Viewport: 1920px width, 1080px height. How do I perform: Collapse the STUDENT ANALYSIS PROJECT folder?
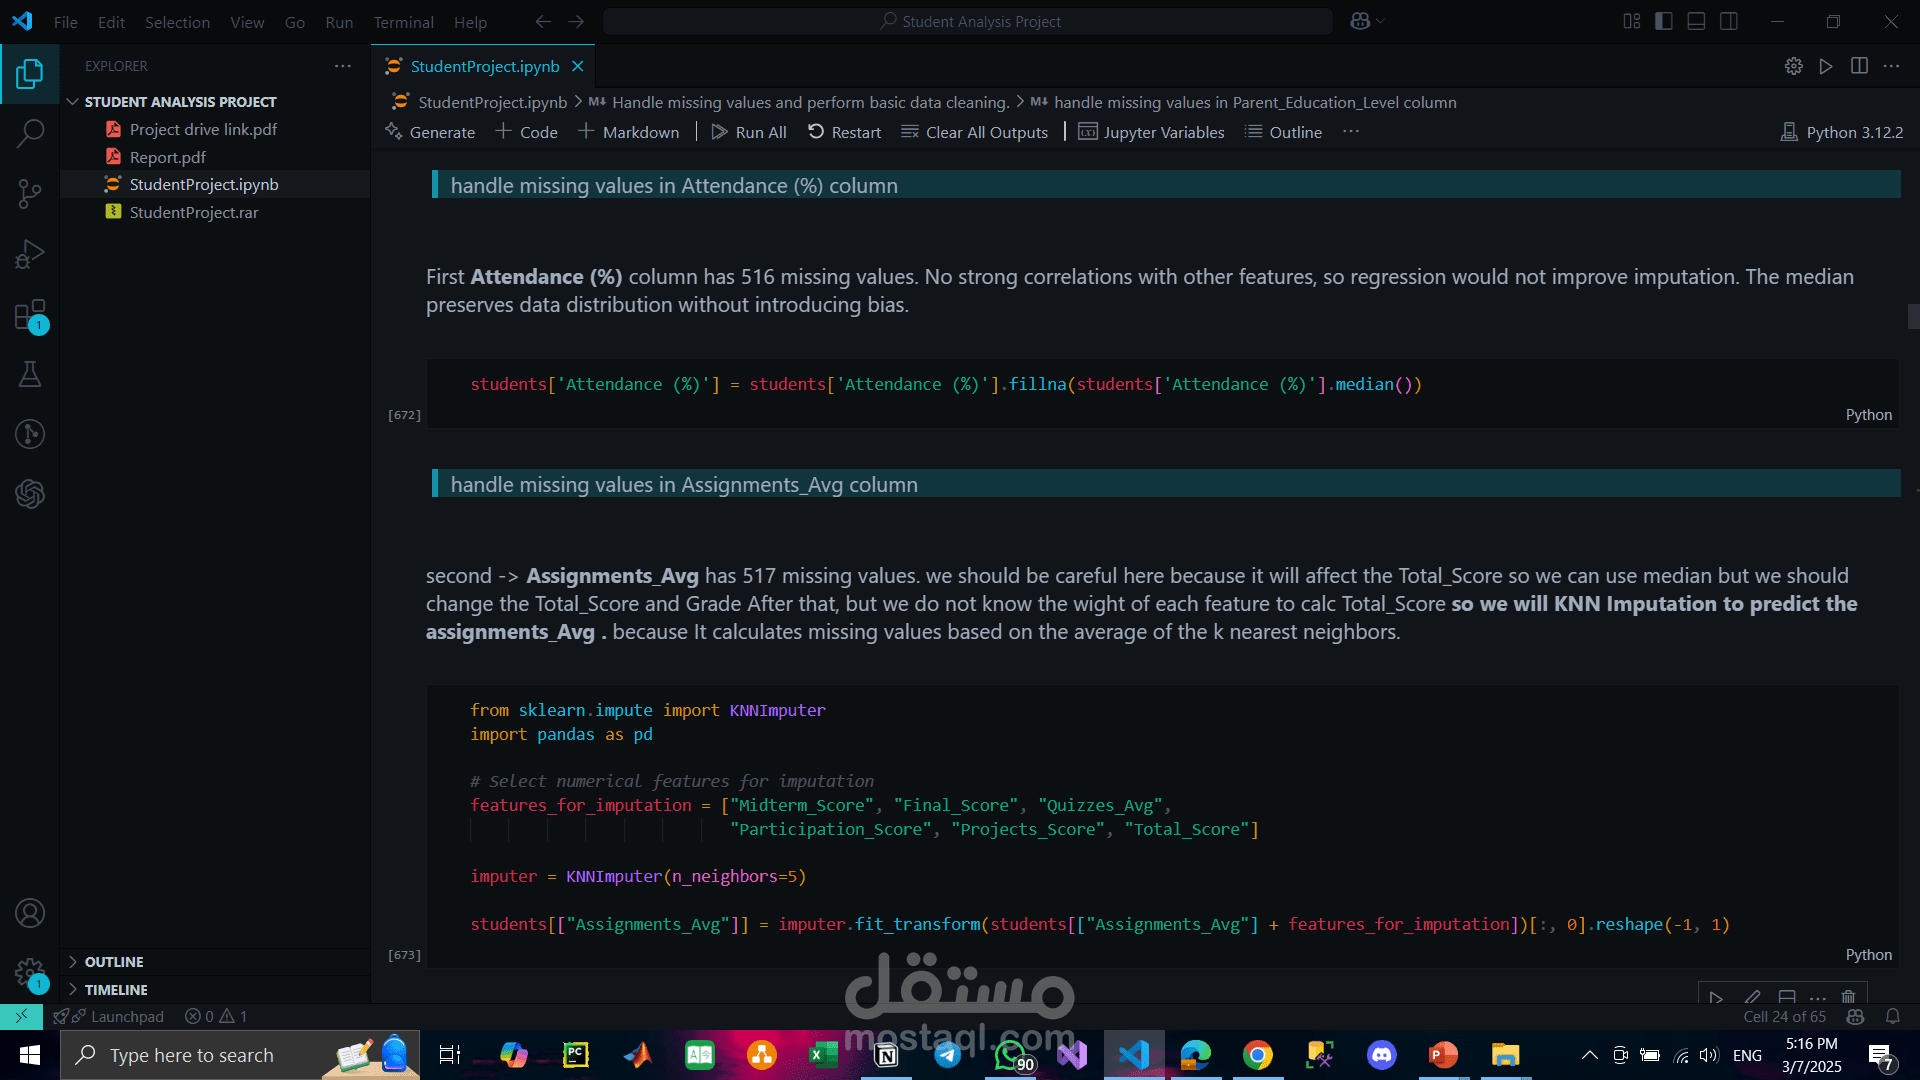pyautogui.click(x=180, y=102)
